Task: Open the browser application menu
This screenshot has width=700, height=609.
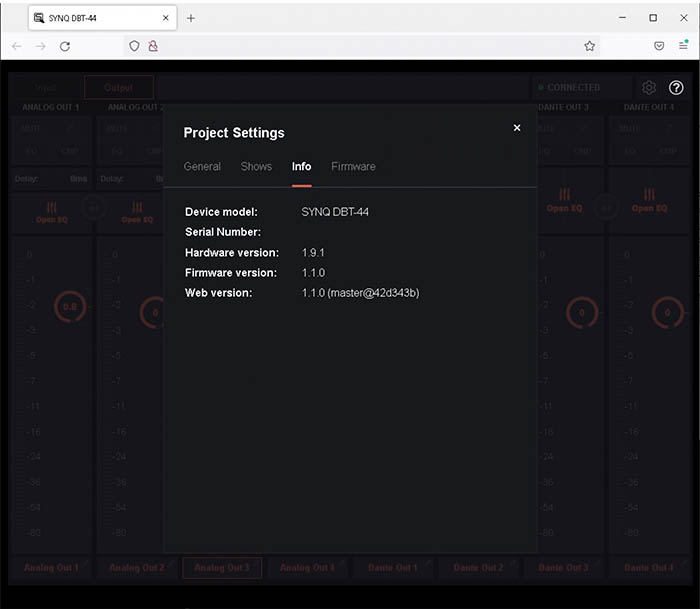Action: (684, 46)
